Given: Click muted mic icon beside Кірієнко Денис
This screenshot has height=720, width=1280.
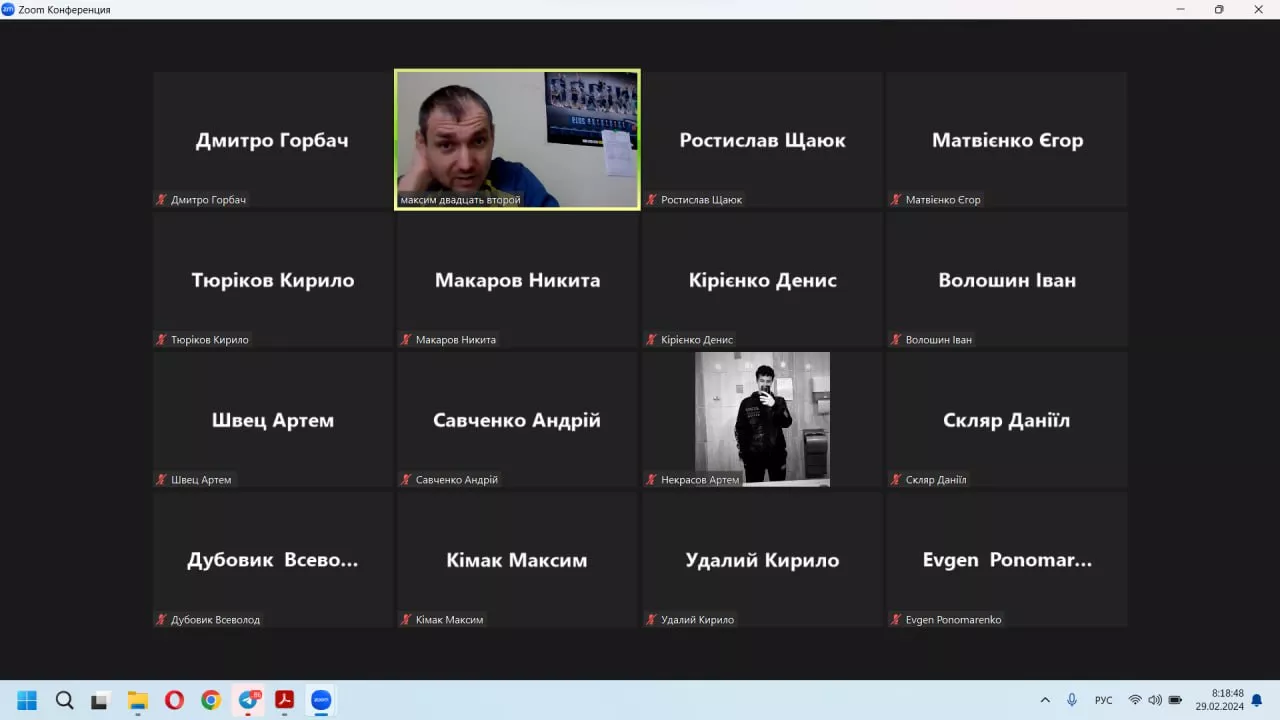Looking at the screenshot, I should coord(651,340).
